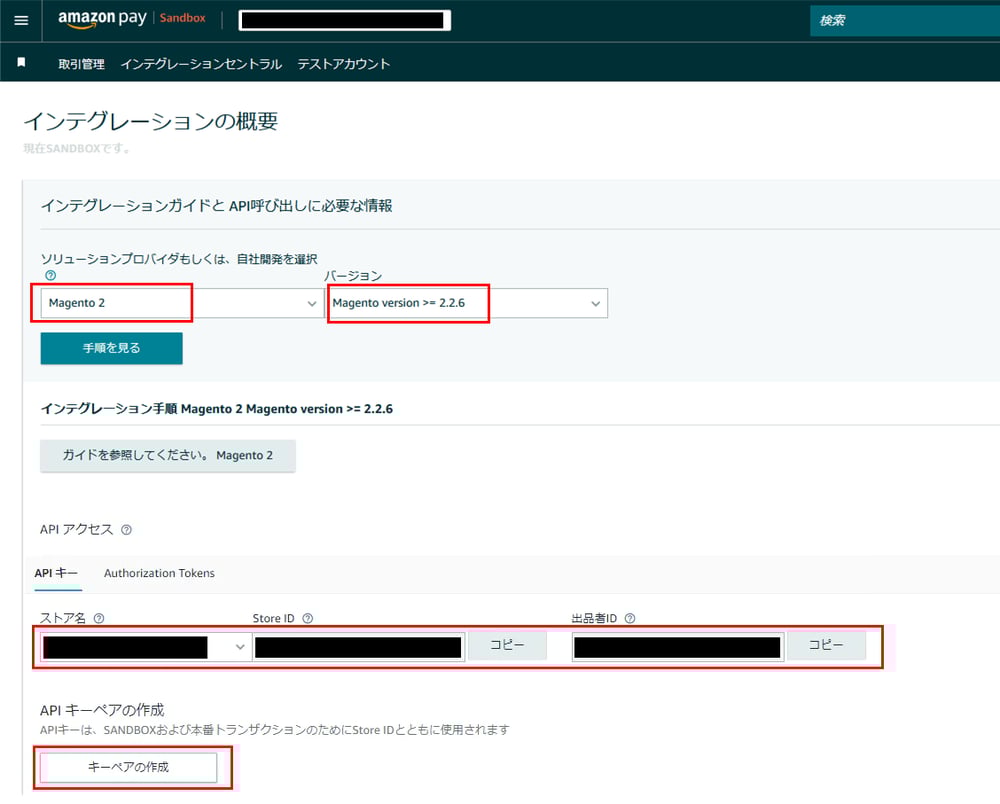Click the 手順を見る button

(x=112, y=348)
